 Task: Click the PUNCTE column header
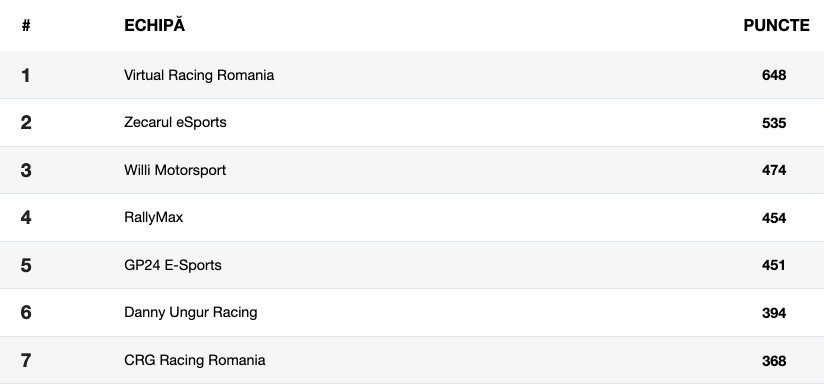pos(776,25)
